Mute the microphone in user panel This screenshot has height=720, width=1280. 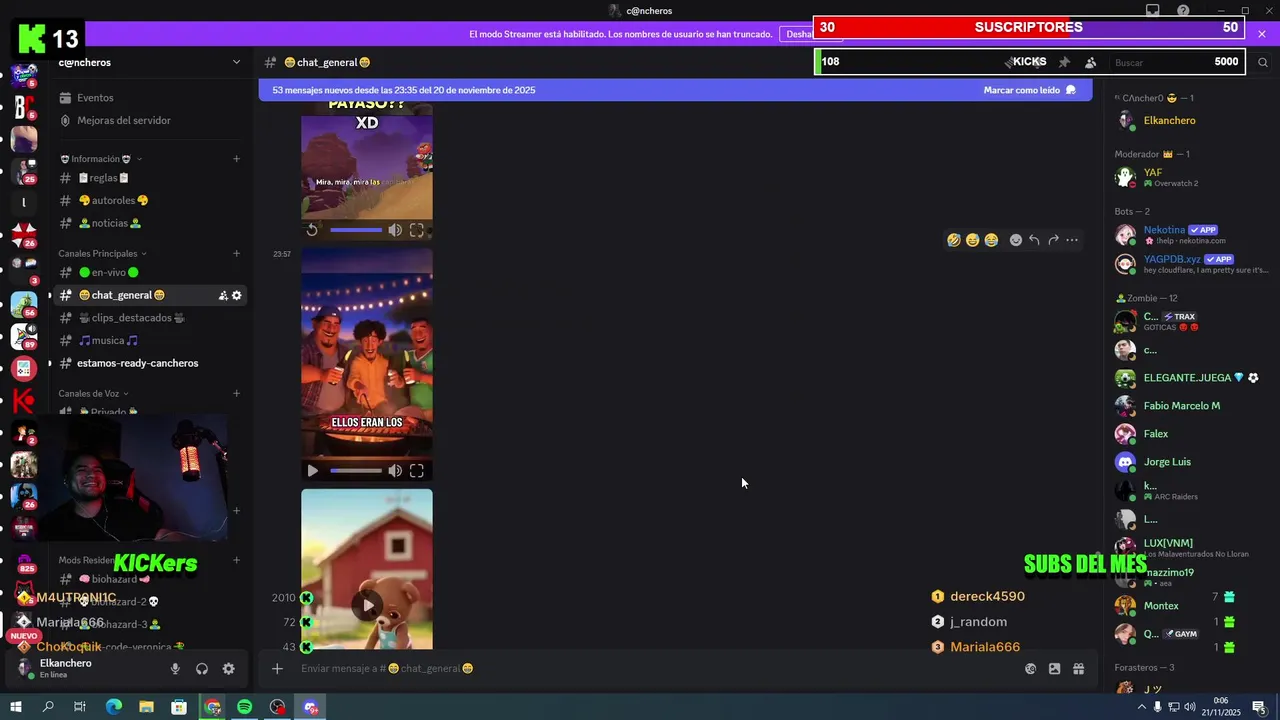click(x=175, y=669)
